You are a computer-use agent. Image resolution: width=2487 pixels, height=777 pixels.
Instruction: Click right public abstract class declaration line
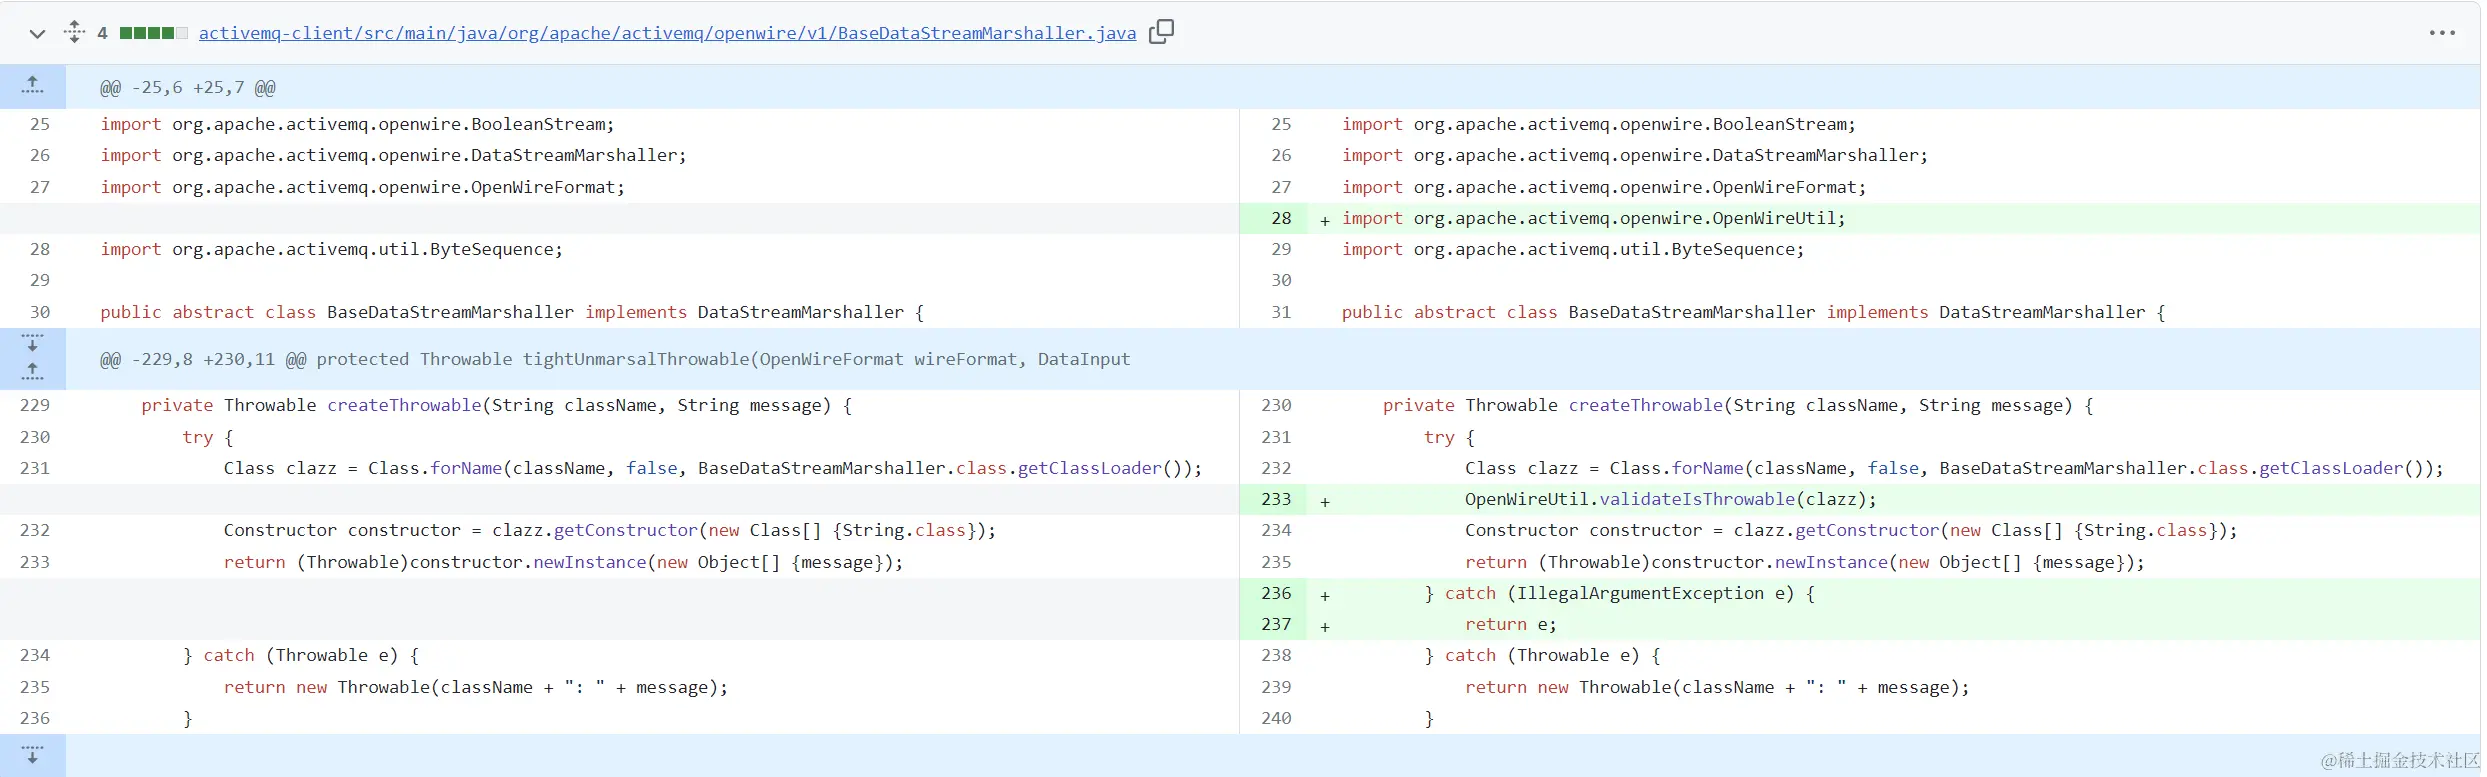click(x=1753, y=312)
